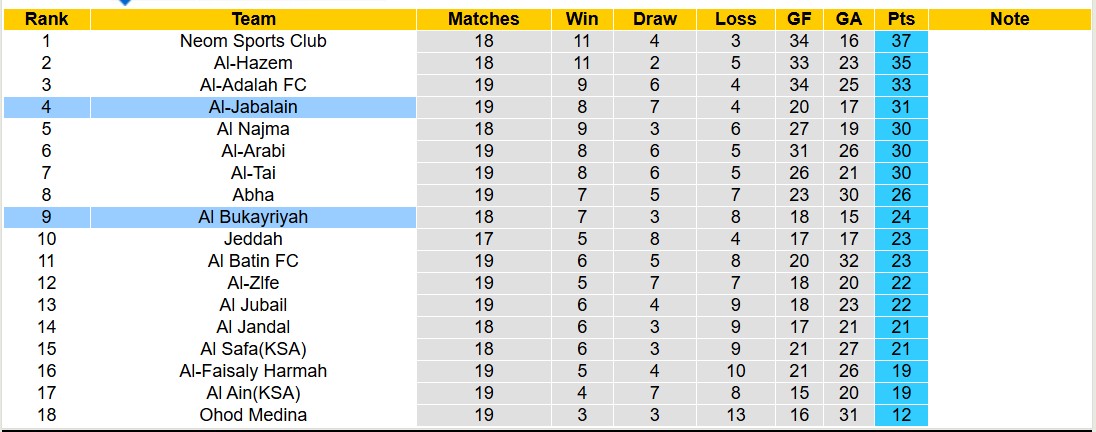Click the Pts column header
This screenshot has width=1096, height=432.
901,19
